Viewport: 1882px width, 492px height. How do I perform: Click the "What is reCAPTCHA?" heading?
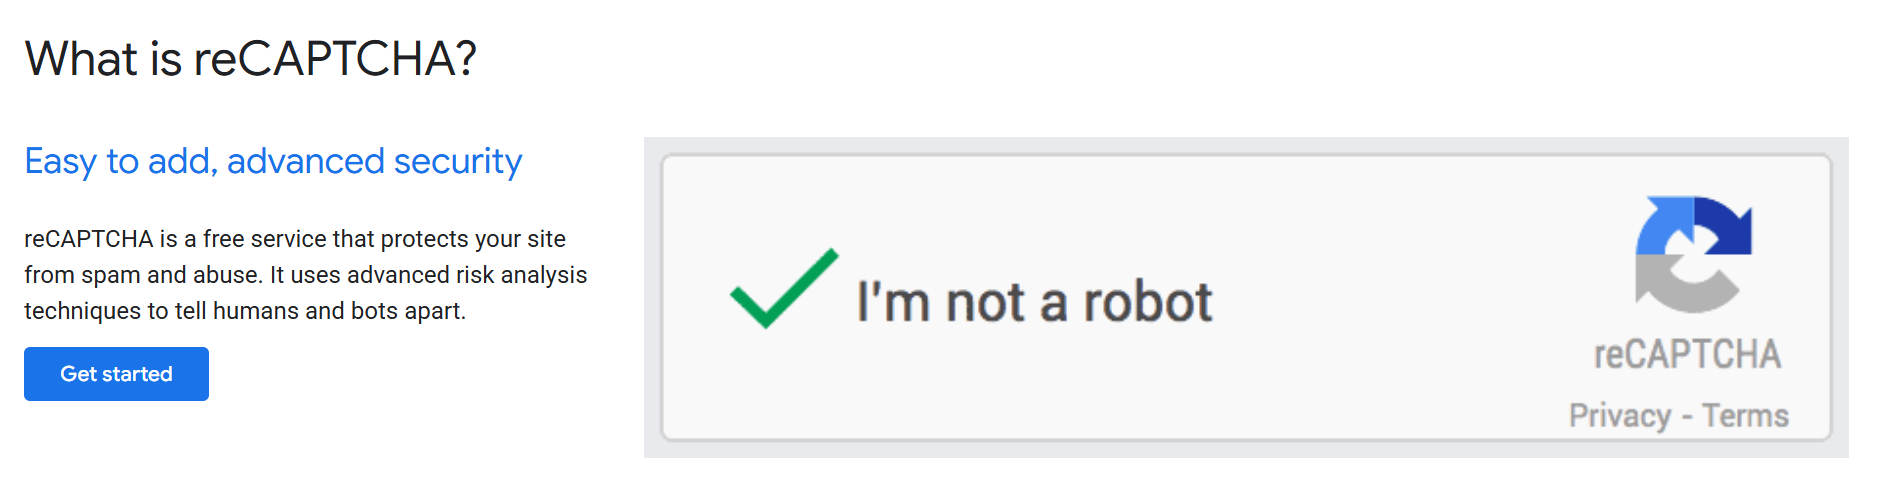[x=250, y=59]
